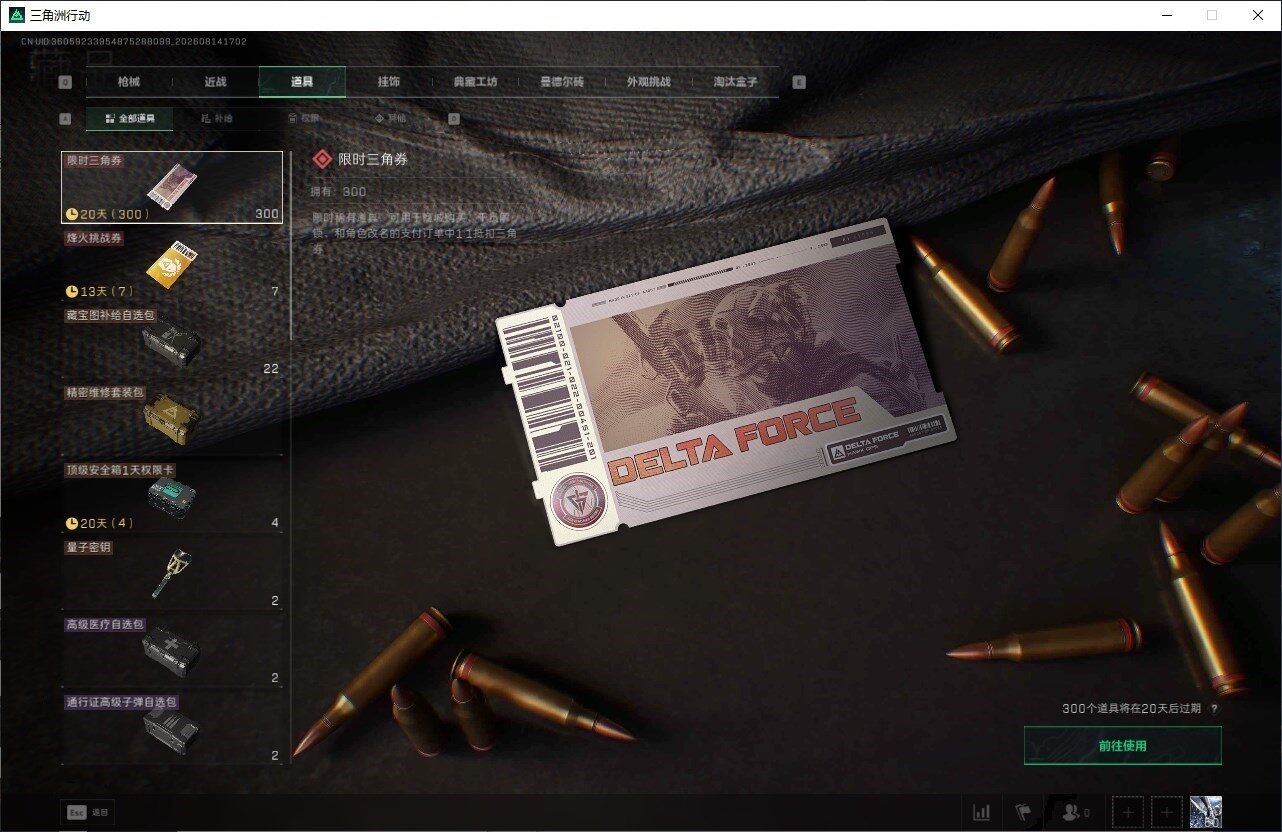Click the 拥有：300 owned count
The width and height of the screenshot is (1282, 832).
[339, 191]
